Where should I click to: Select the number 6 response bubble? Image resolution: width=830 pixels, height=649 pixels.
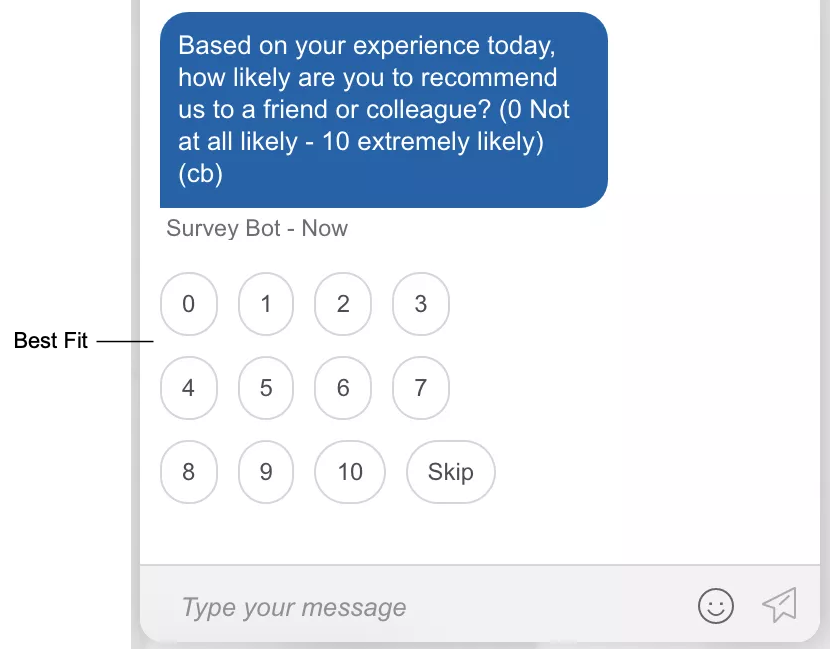click(x=343, y=388)
